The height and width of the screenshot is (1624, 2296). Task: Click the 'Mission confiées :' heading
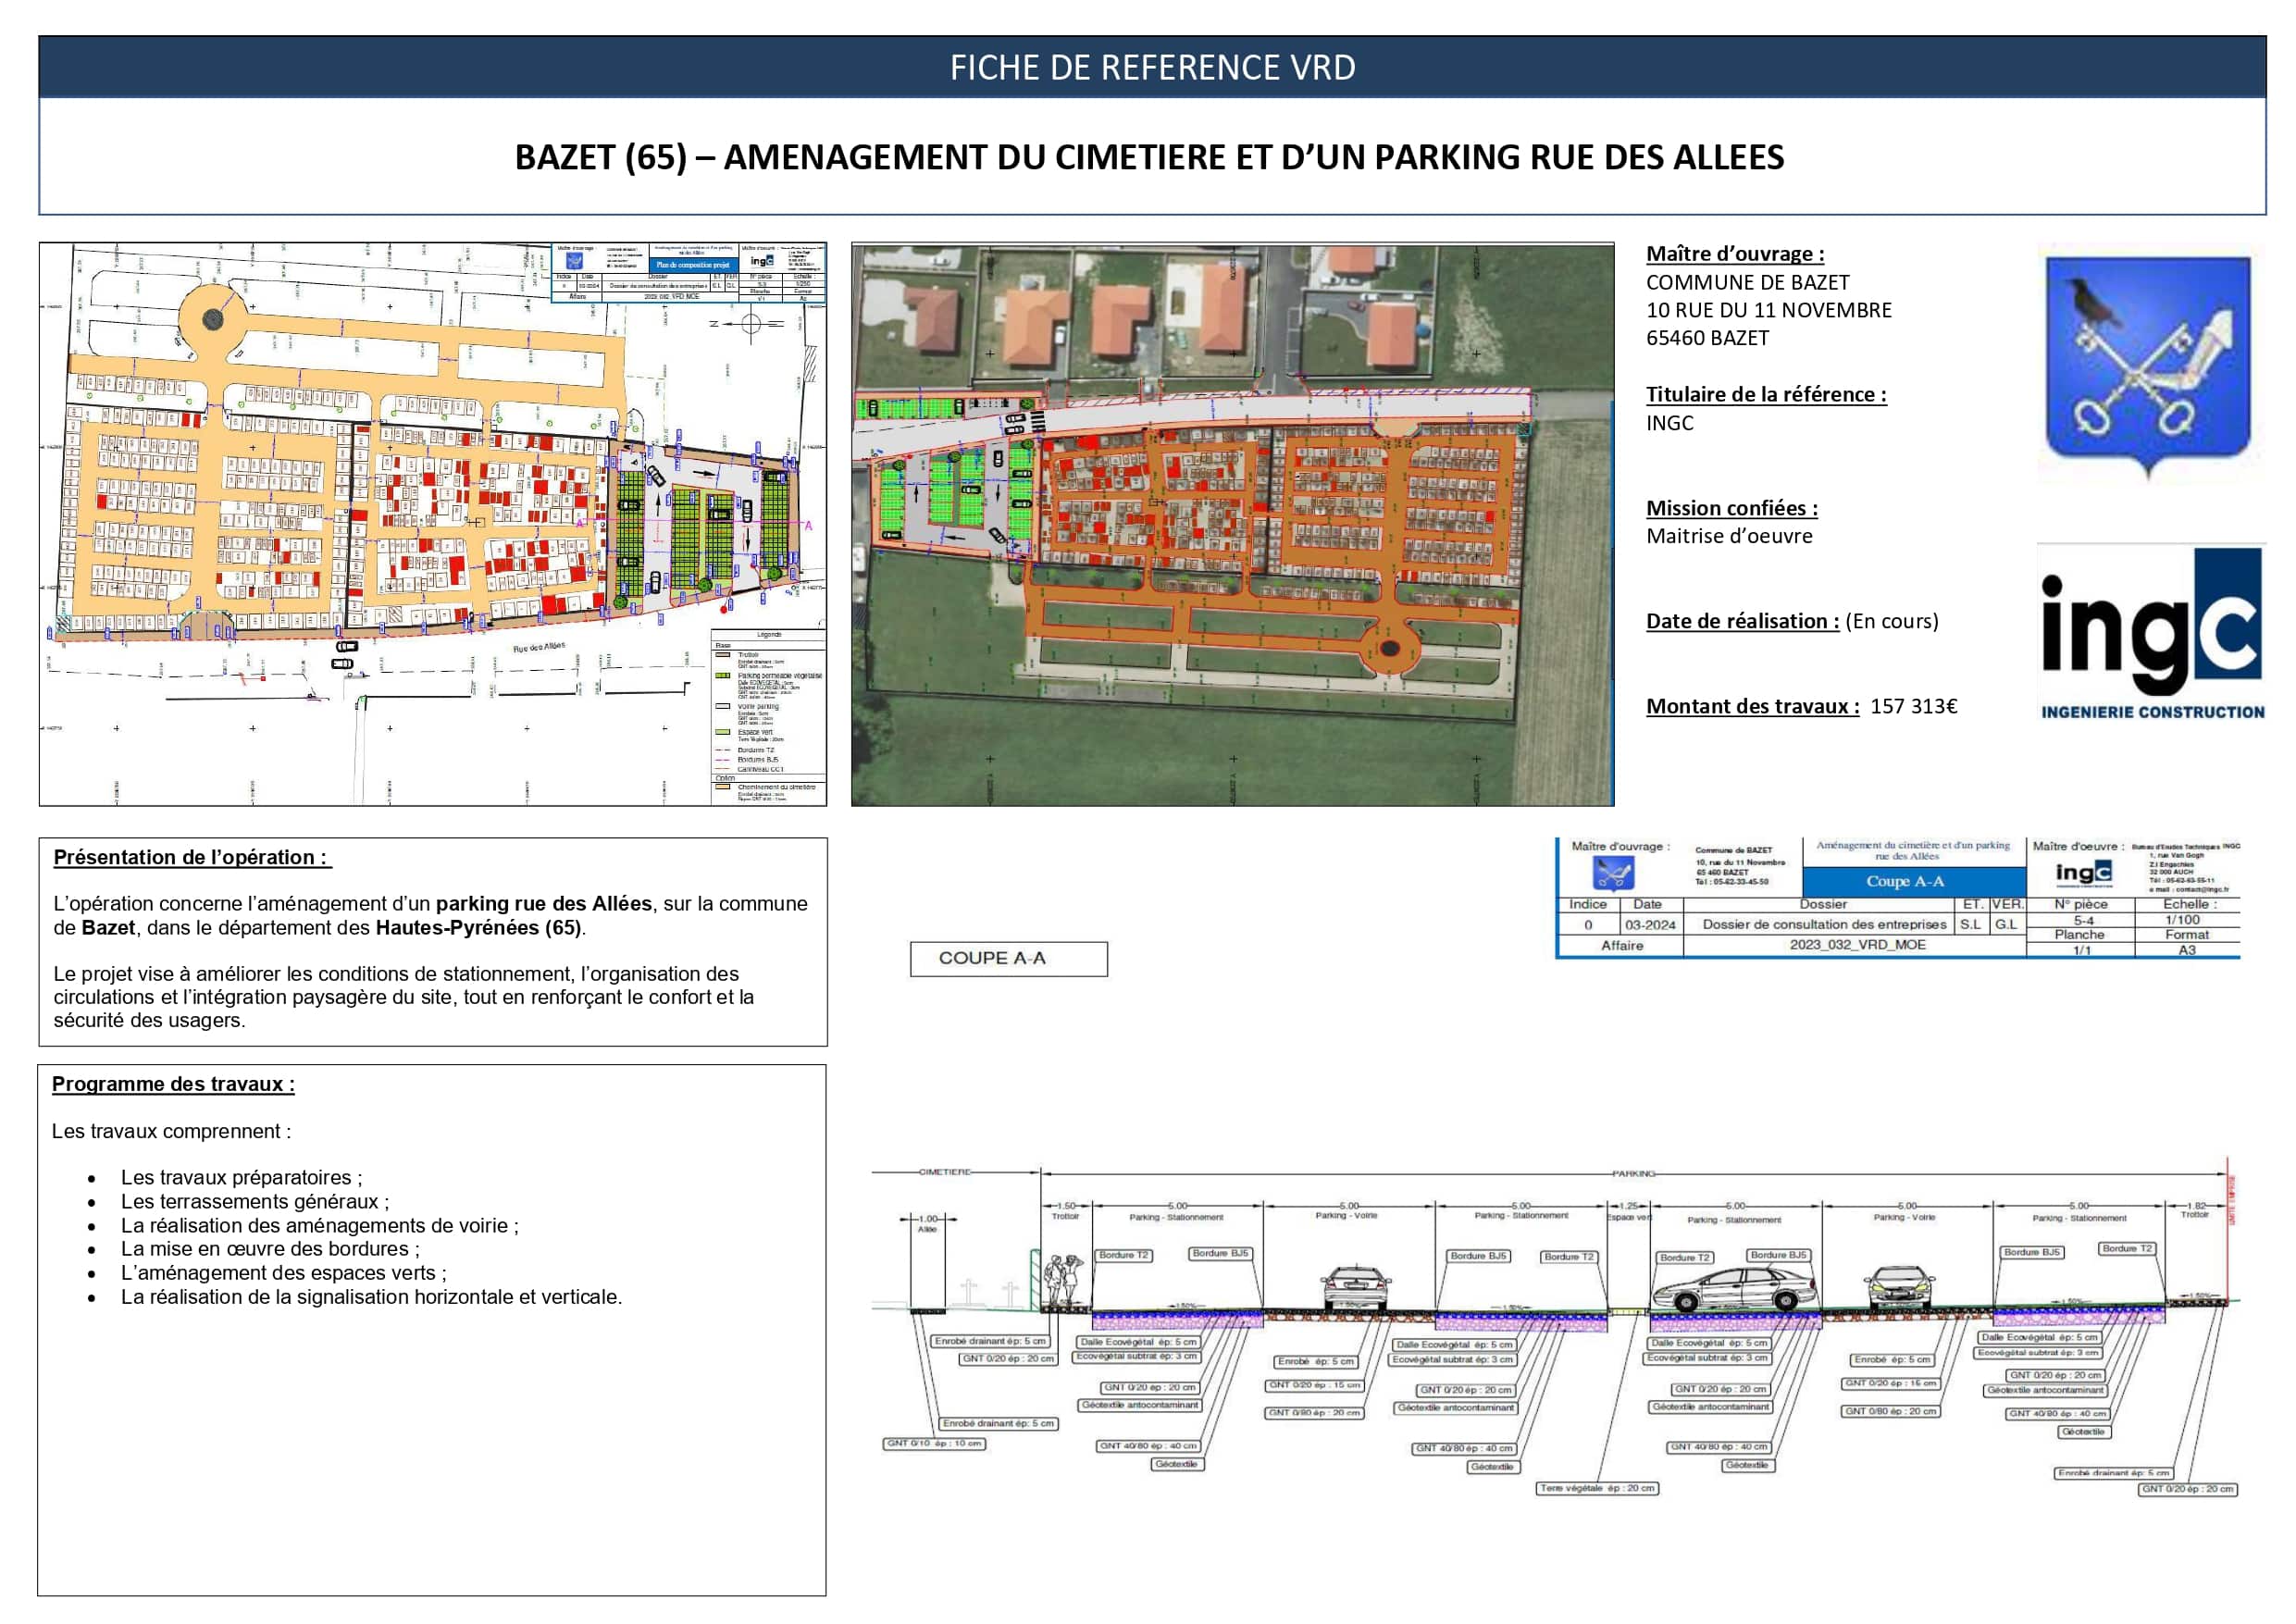click(1732, 508)
